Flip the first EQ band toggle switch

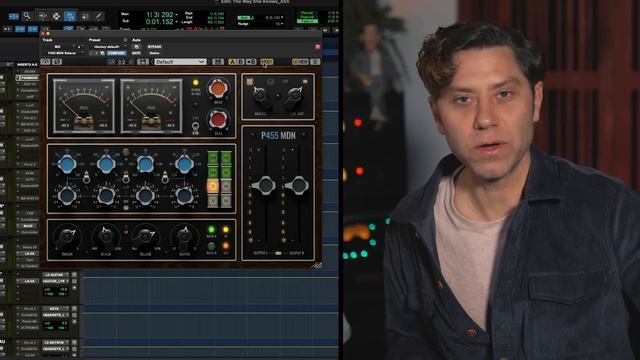coord(87,178)
